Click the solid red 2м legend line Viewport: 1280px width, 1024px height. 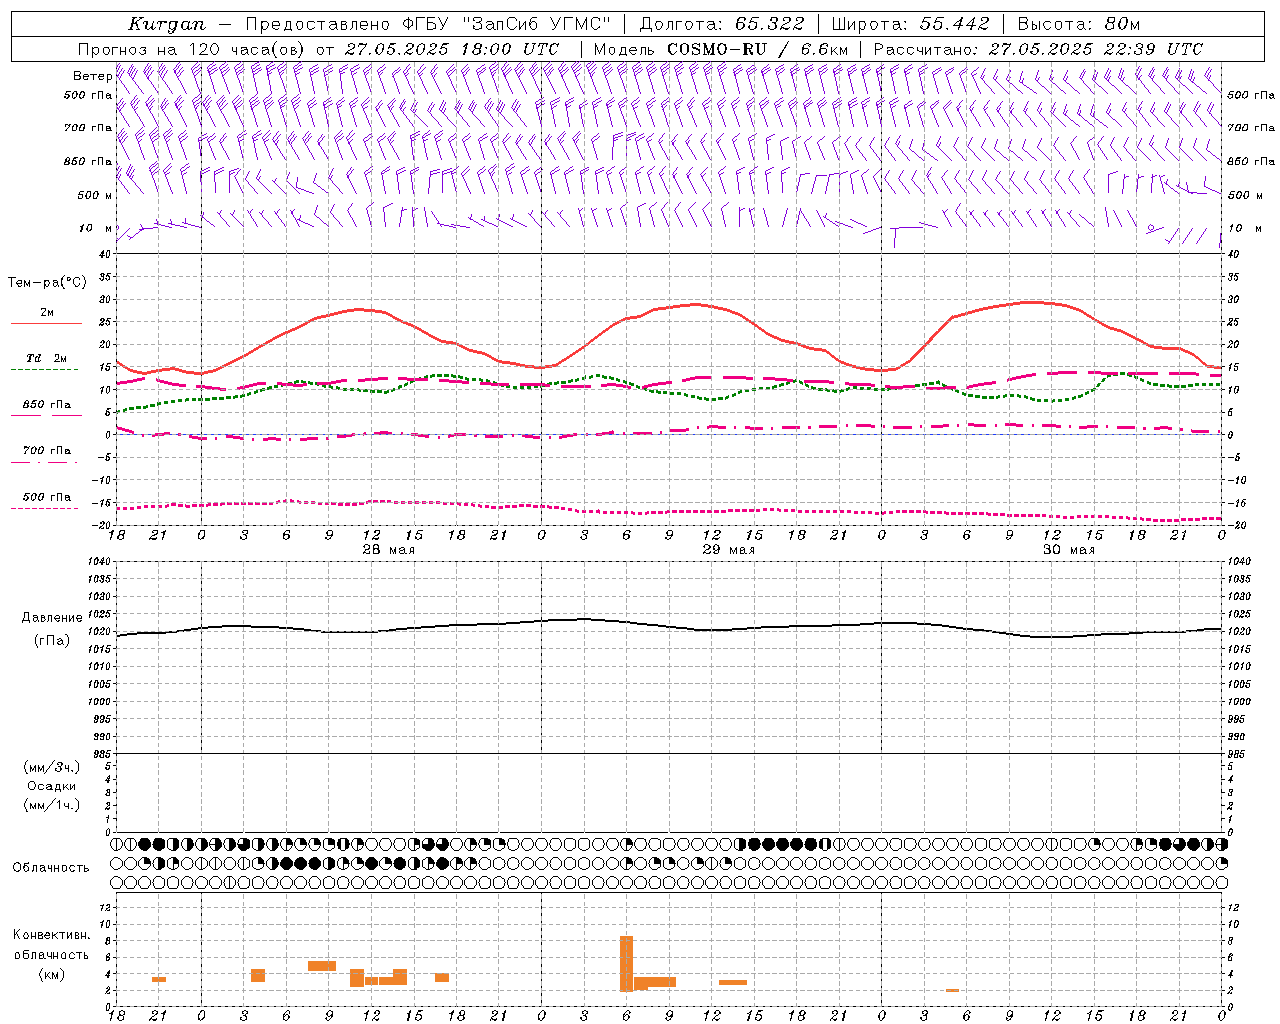click(x=46, y=324)
